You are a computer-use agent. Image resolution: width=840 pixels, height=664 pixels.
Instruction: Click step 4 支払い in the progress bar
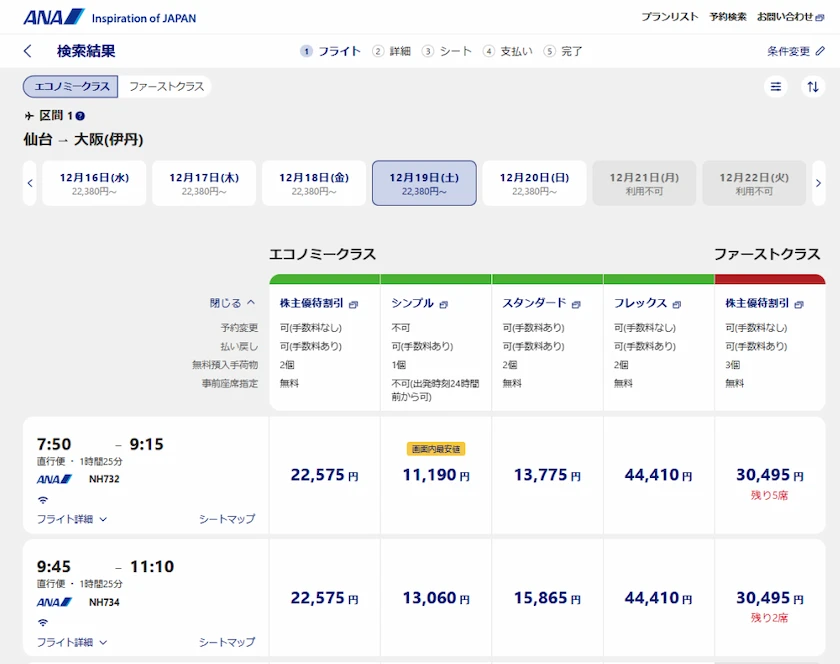point(507,51)
